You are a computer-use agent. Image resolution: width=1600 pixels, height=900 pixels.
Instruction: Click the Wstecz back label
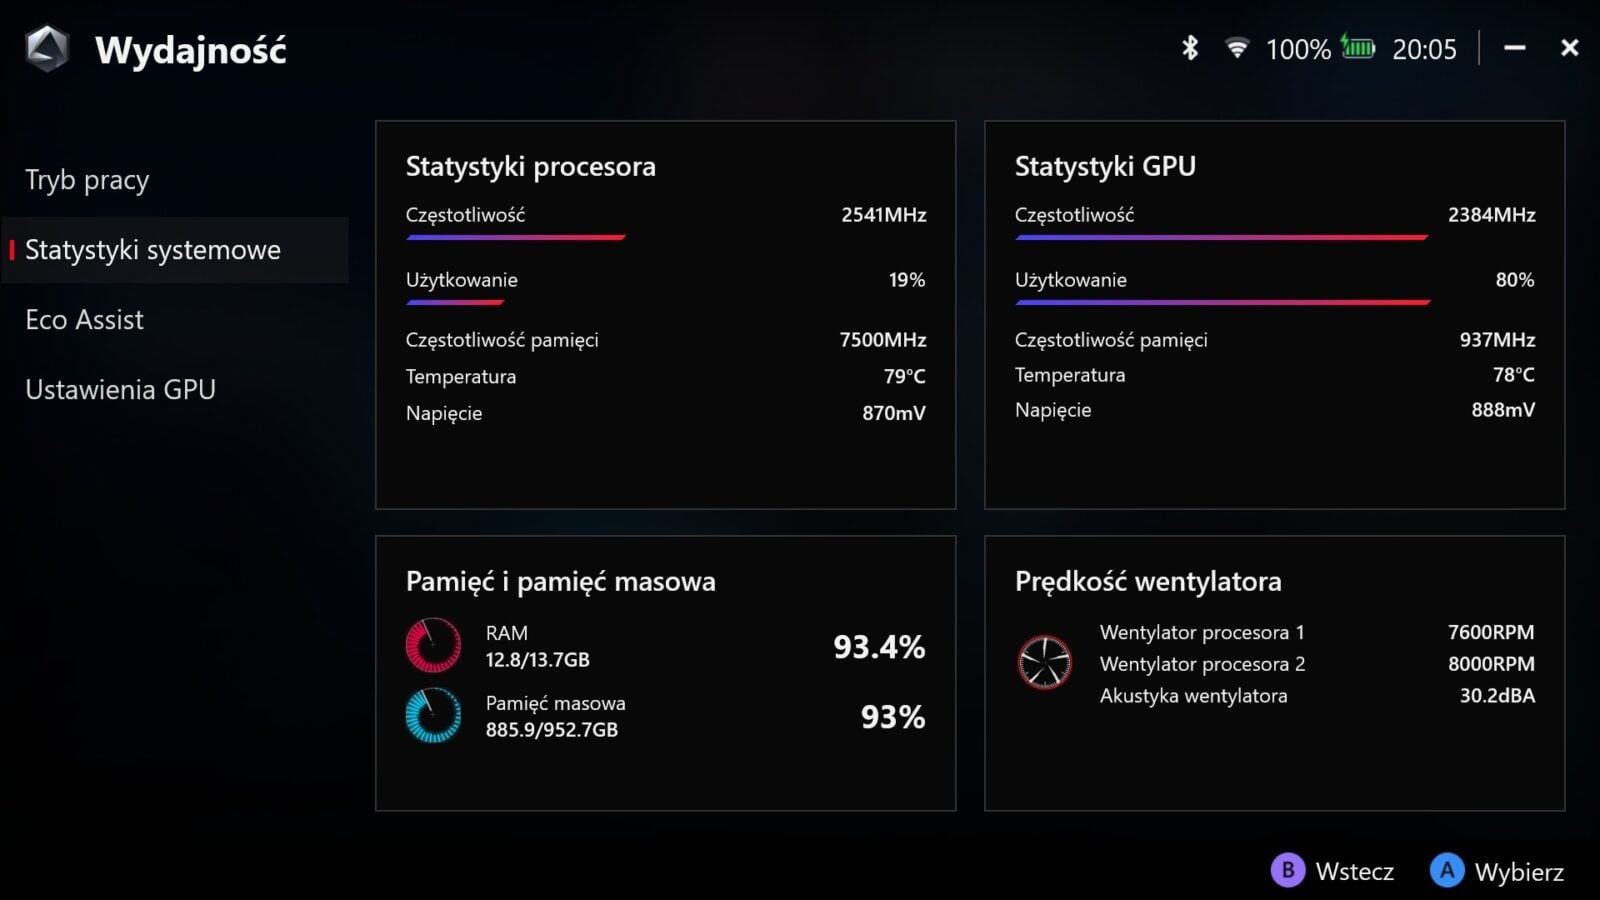[x=1354, y=871]
